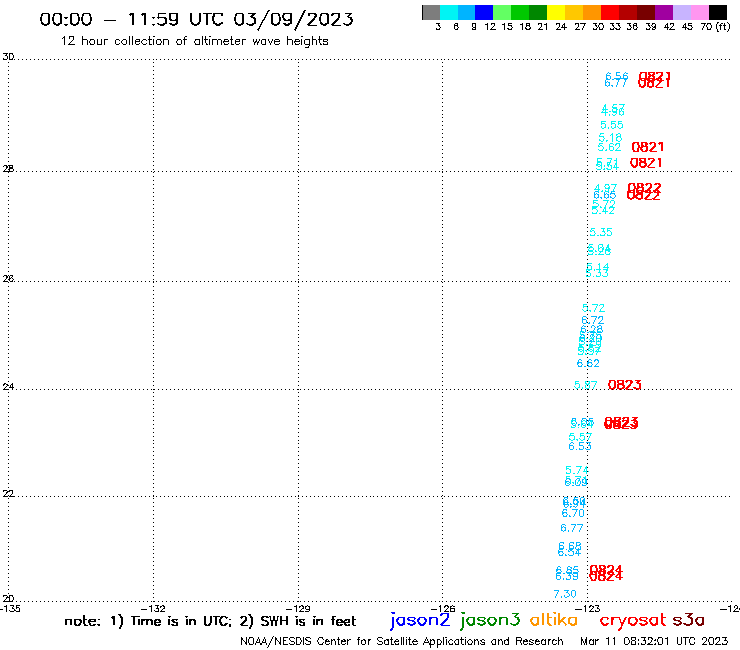Click wave height value '5.62'
This screenshot has height=650, width=740.
[609, 147]
